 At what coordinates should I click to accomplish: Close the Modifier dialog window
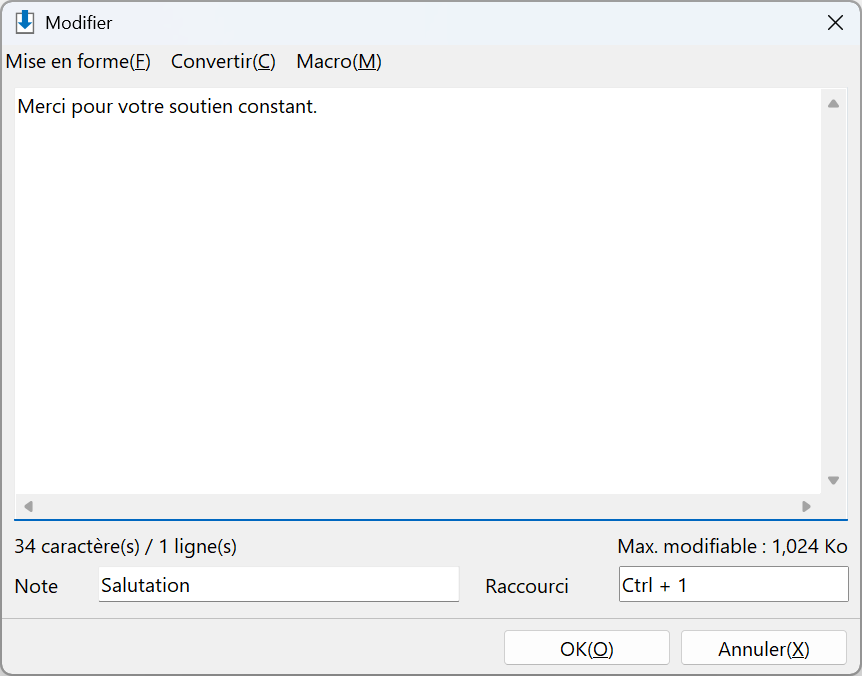click(835, 23)
